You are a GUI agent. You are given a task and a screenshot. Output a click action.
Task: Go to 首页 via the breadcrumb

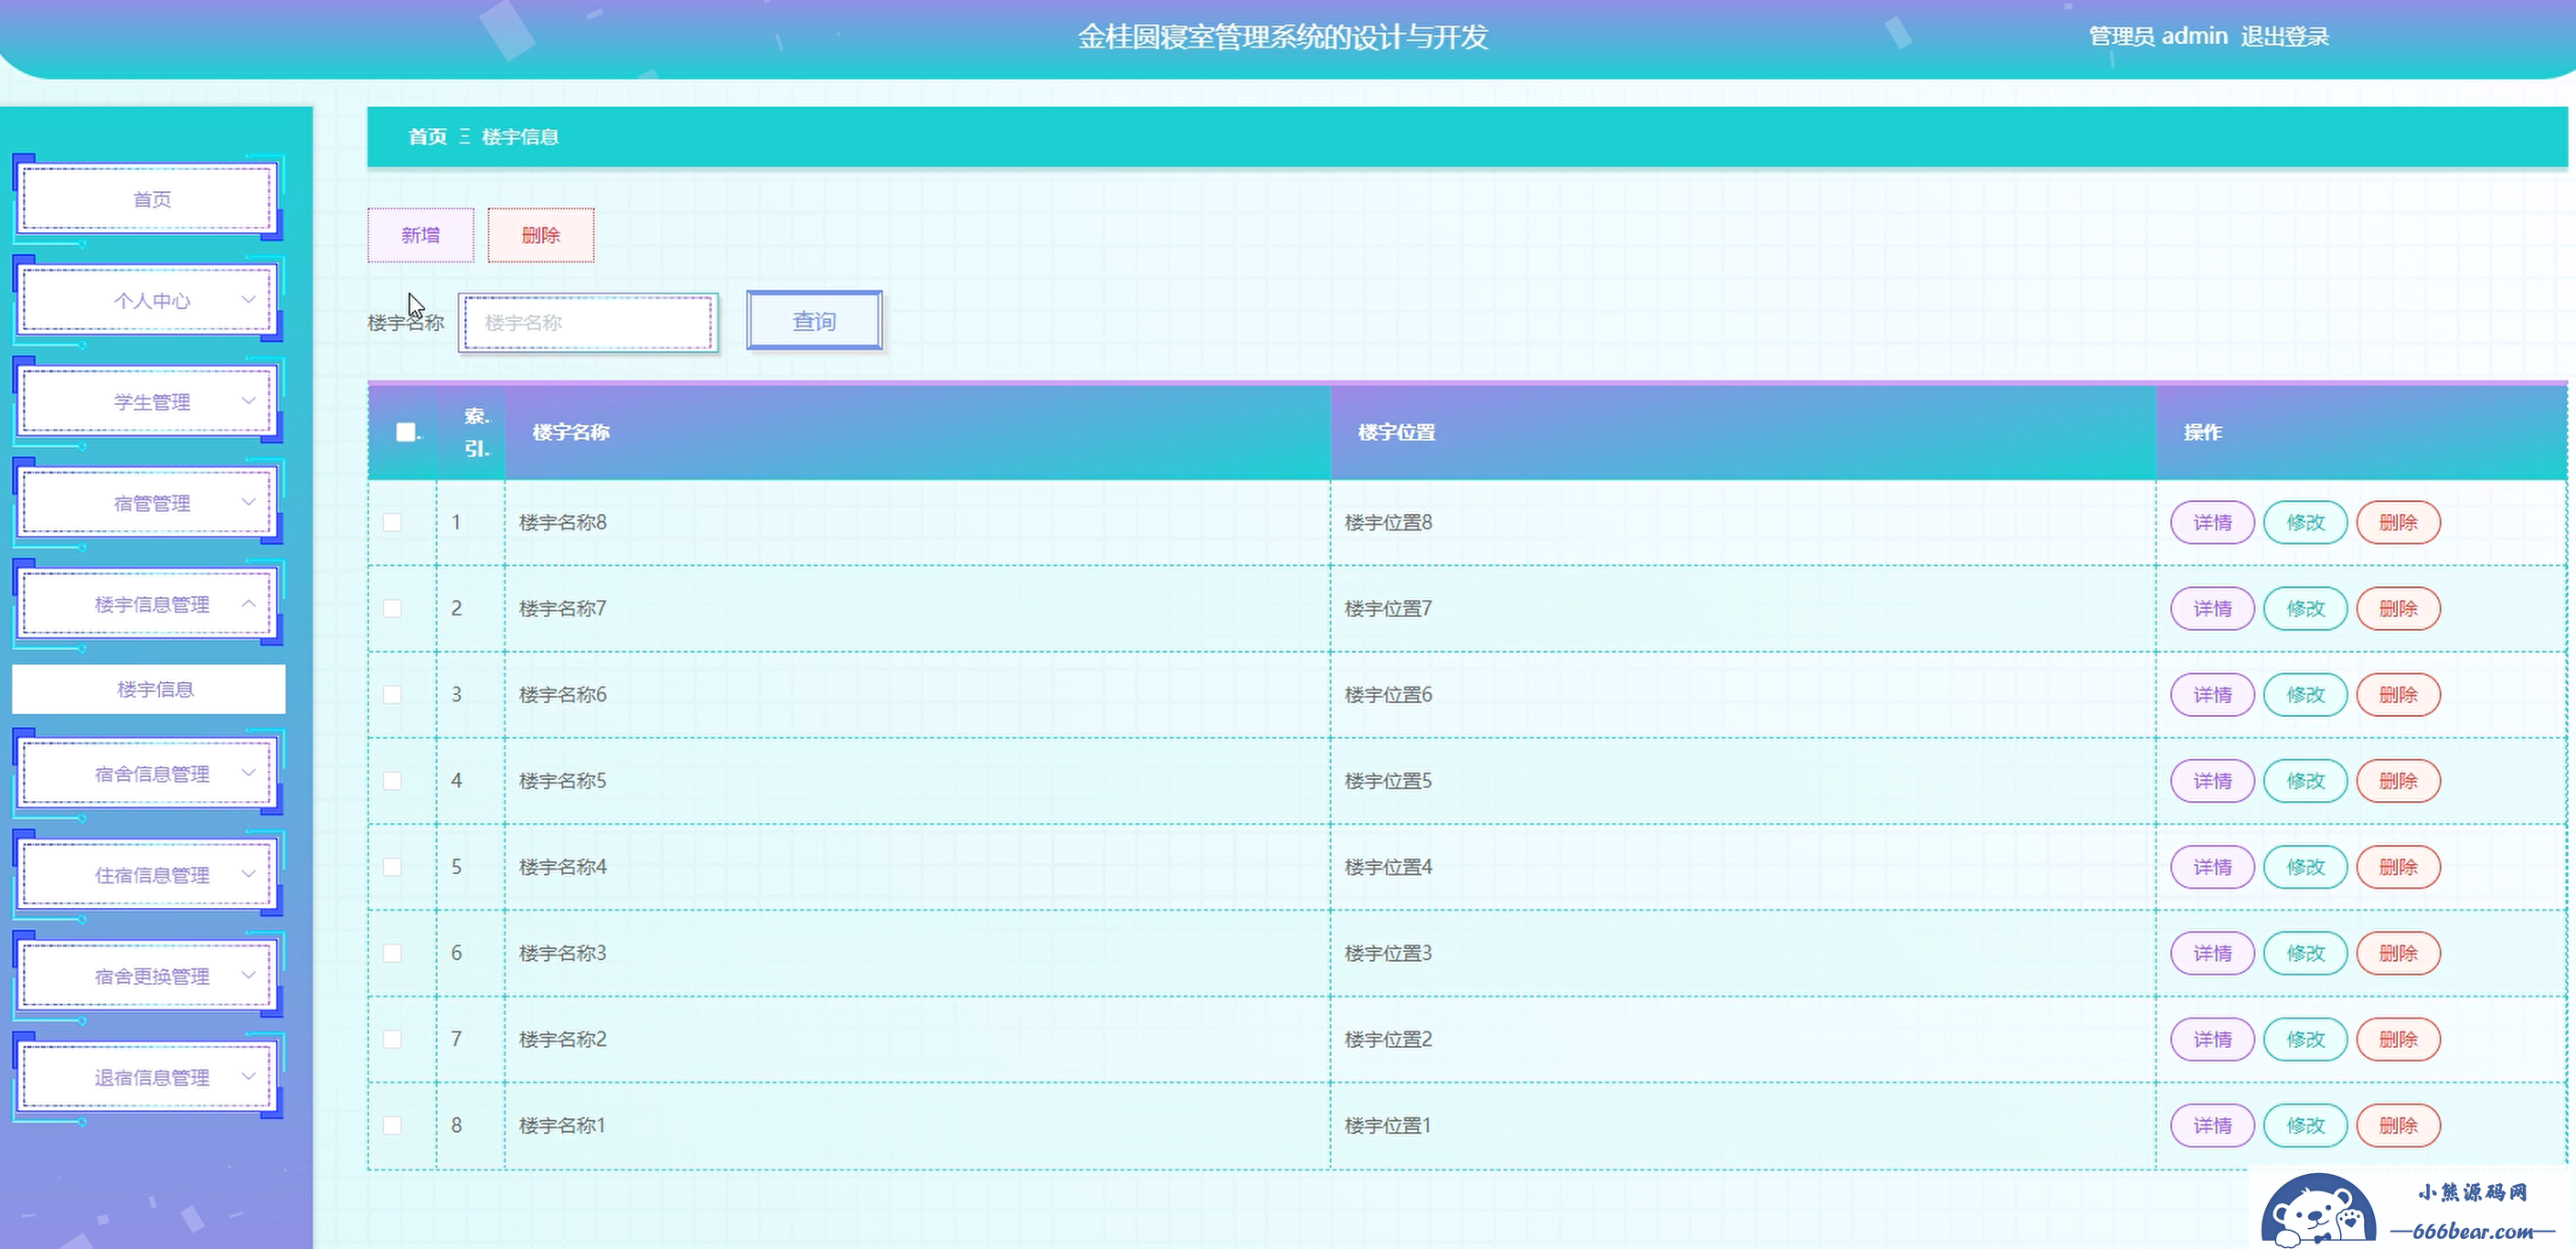pyautogui.click(x=428, y=136)
